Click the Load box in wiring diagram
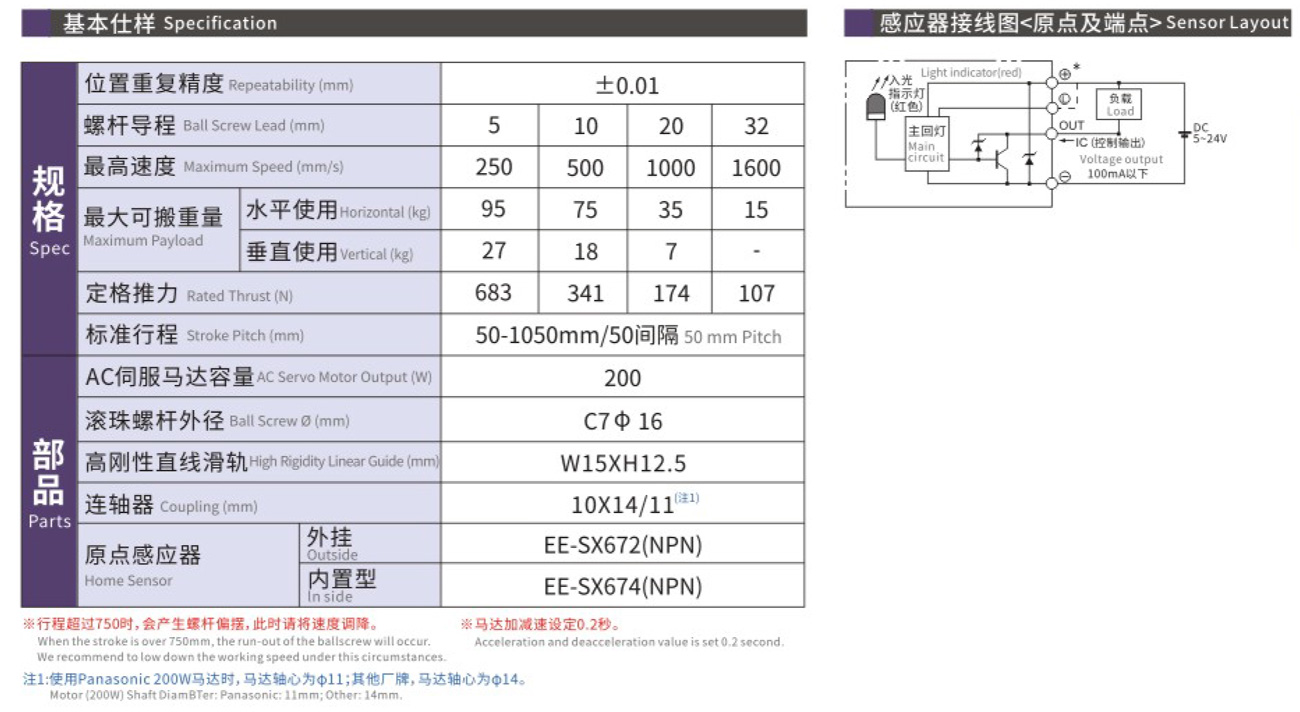1300x712 pixels. click(x=1119, y=105)
